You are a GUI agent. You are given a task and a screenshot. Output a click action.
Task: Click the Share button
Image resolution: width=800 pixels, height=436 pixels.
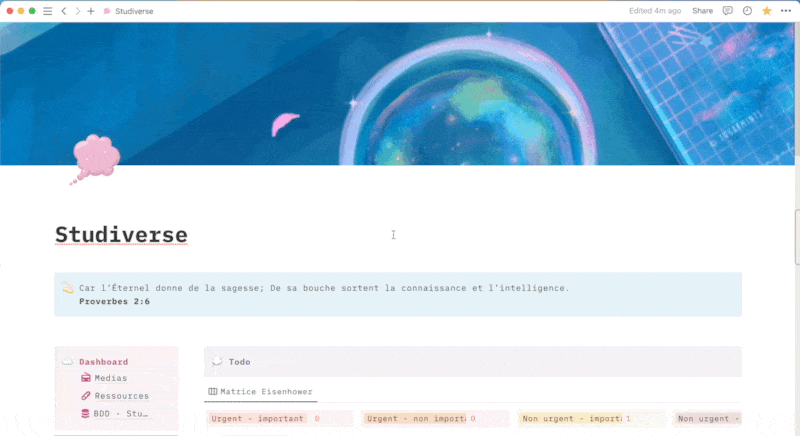(x=702, y=11)
